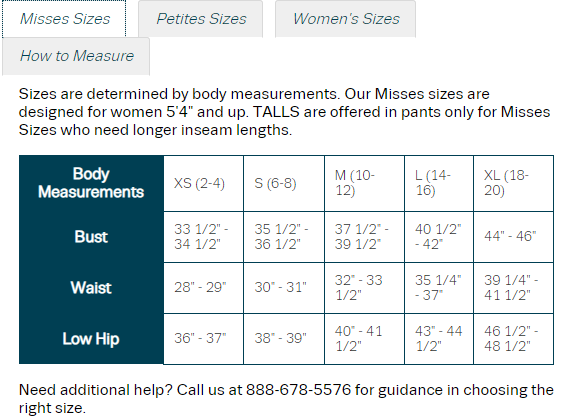Select the M (10-12) size column header
571x417 pixels.
pyautogui.click(x=364, y=183)
